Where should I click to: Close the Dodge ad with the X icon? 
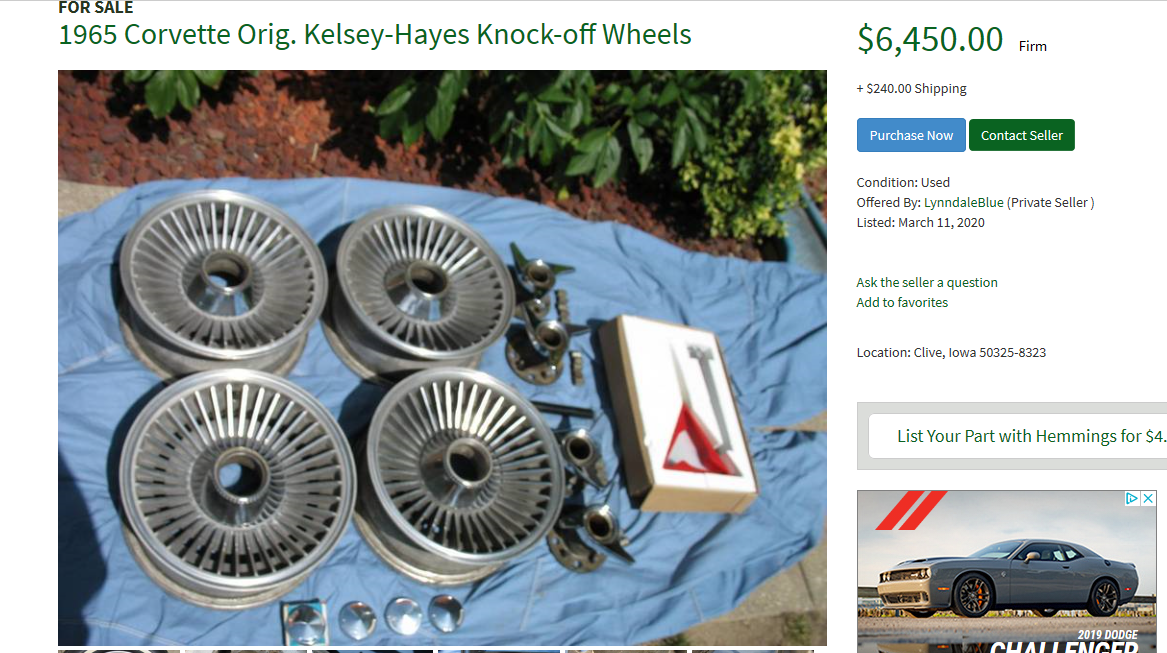pos(1148,498)
